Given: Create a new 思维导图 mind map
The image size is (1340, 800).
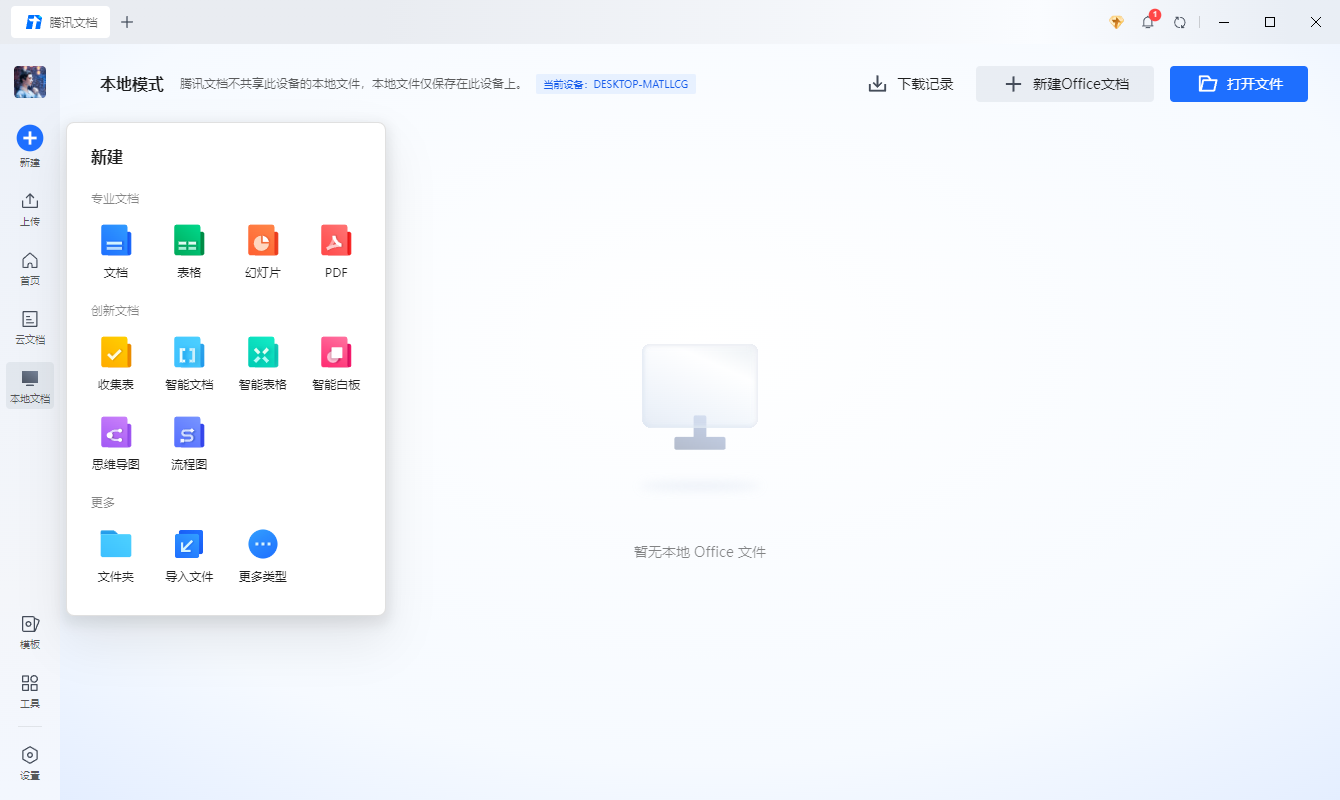Looking at the screenshot, I should pyautogui.click(x=115, y=442).
